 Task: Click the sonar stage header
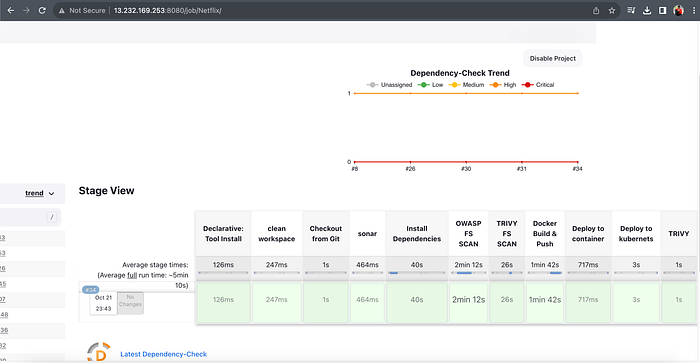pyautogui.click(x=367, y=234)
